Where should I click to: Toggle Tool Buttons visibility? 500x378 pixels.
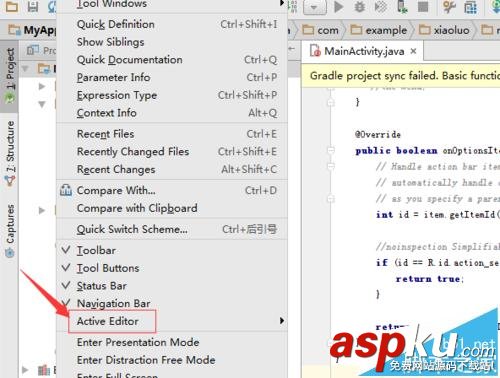pyautogui.click(x=172, y=268)
